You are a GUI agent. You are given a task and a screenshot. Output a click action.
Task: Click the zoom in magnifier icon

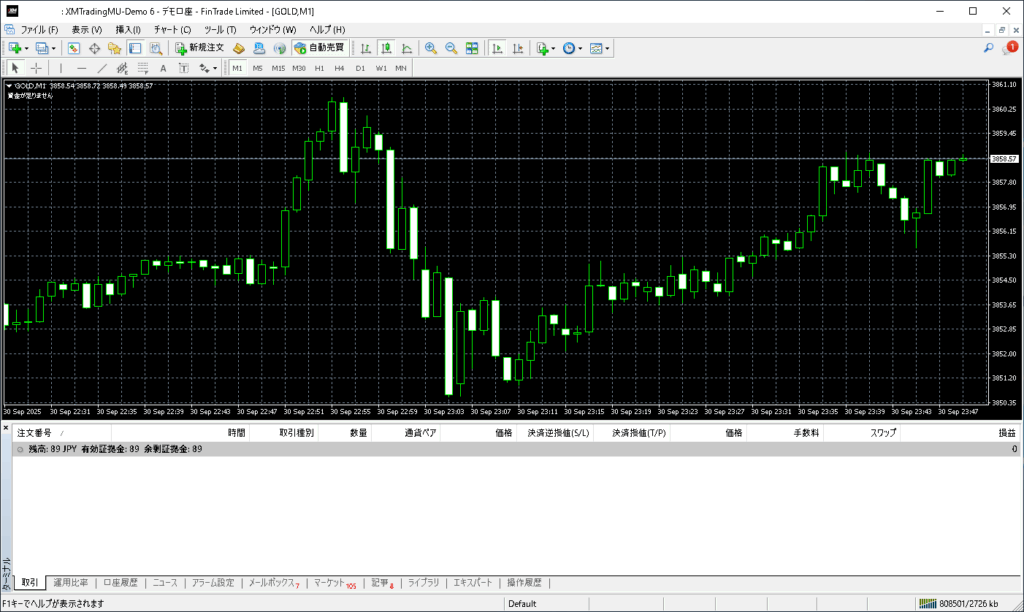(431, 48)
